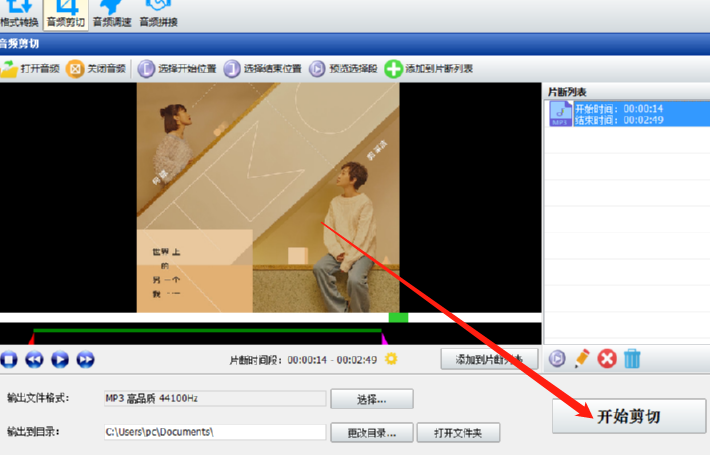Click the 打开音频 toolbar icon
The height and width of the screenshot is (455, 710).
(9, 69)
